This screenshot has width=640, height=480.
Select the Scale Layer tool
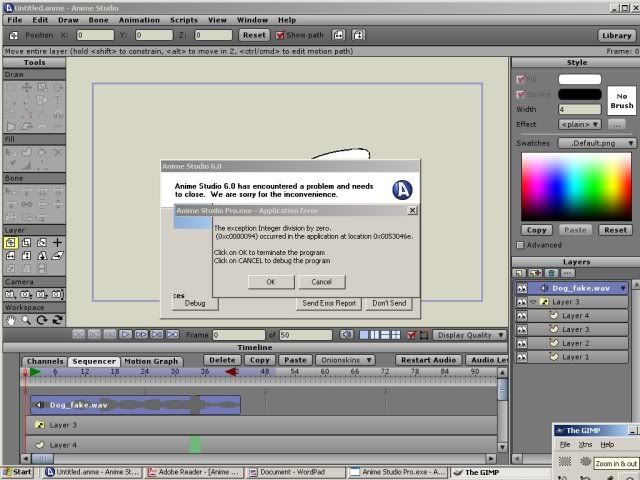27,243
